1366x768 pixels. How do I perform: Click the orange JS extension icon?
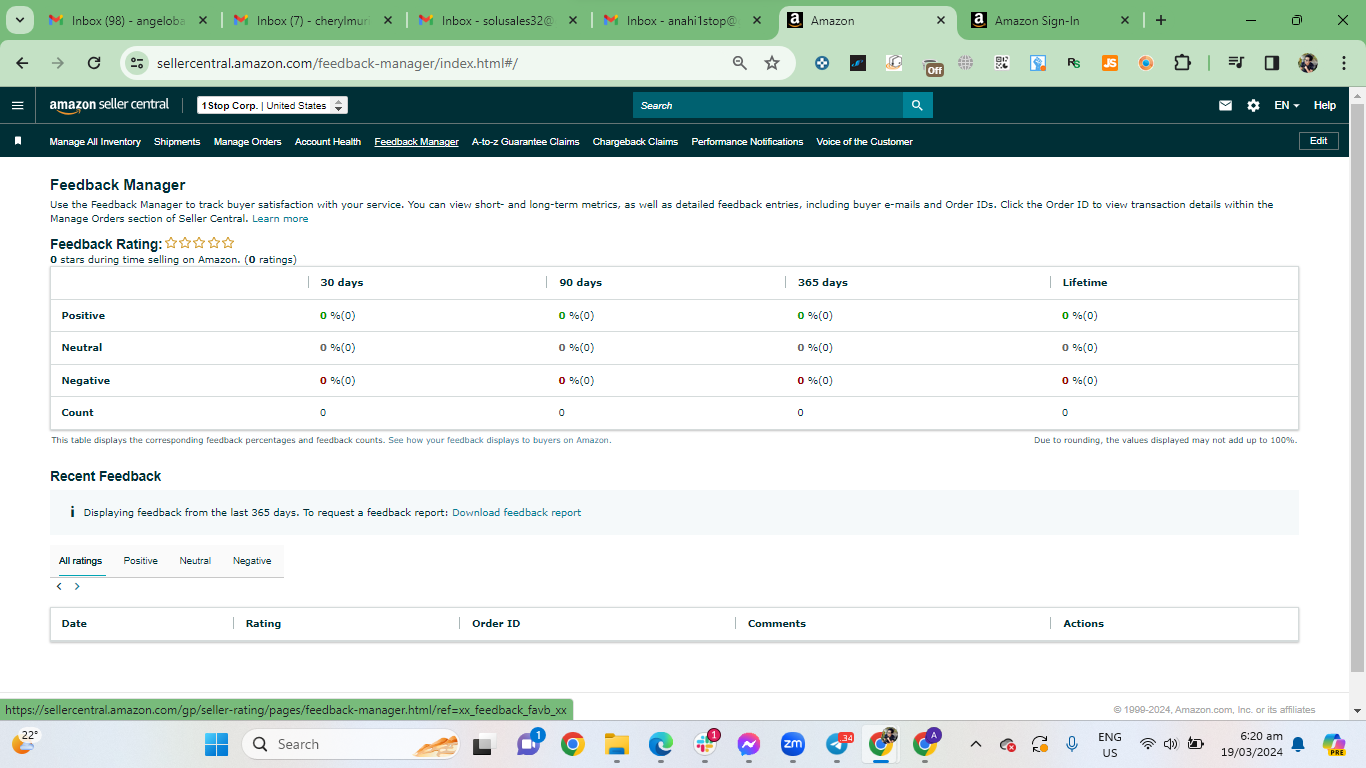click(x=1110, y=63)
